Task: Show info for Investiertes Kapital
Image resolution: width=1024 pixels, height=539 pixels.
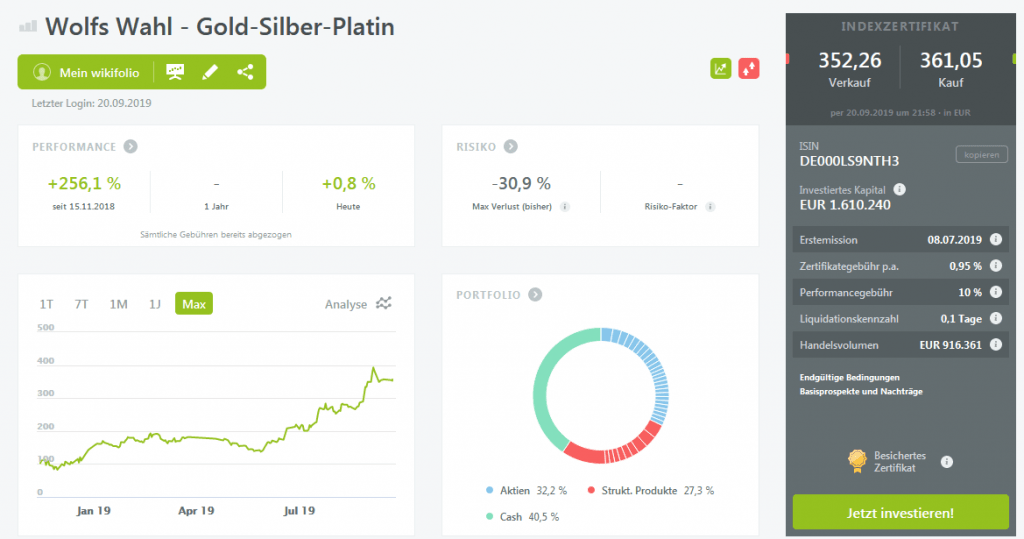Action: point(900,189)
